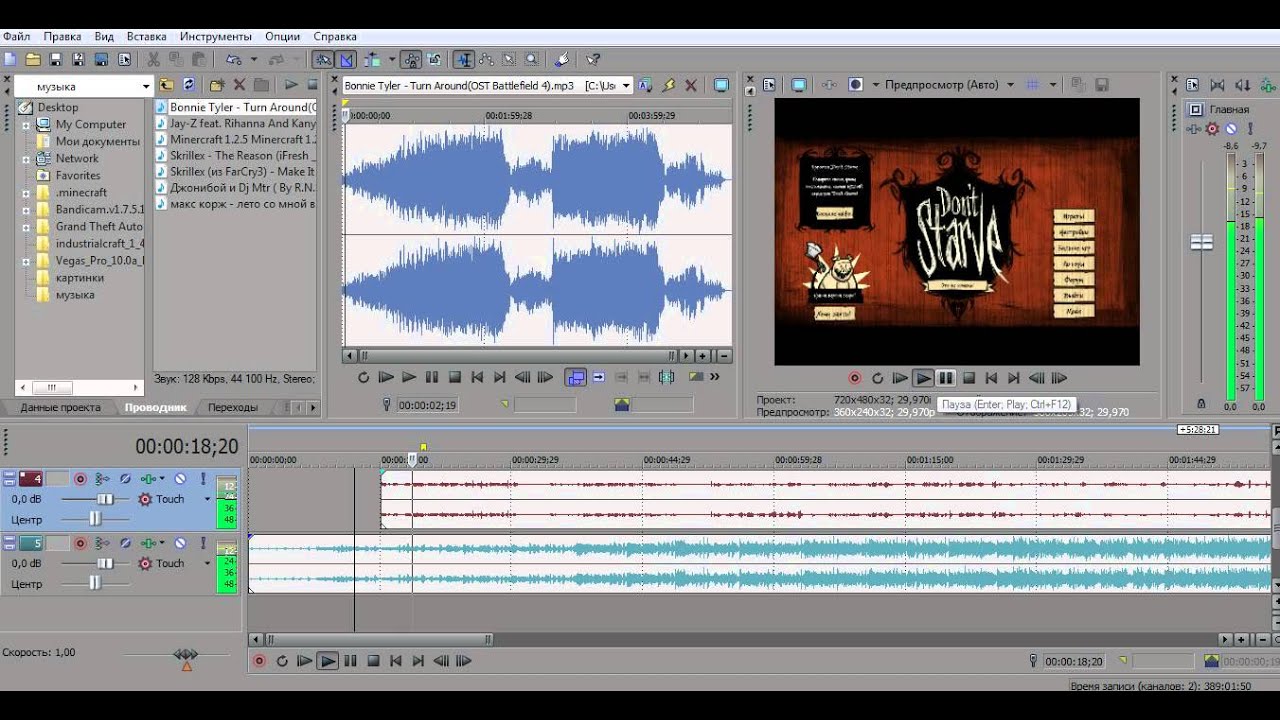Click the Undo arrow in toolbar
The width and height of the screenshot is (1280, 720).
pos(233,59)
